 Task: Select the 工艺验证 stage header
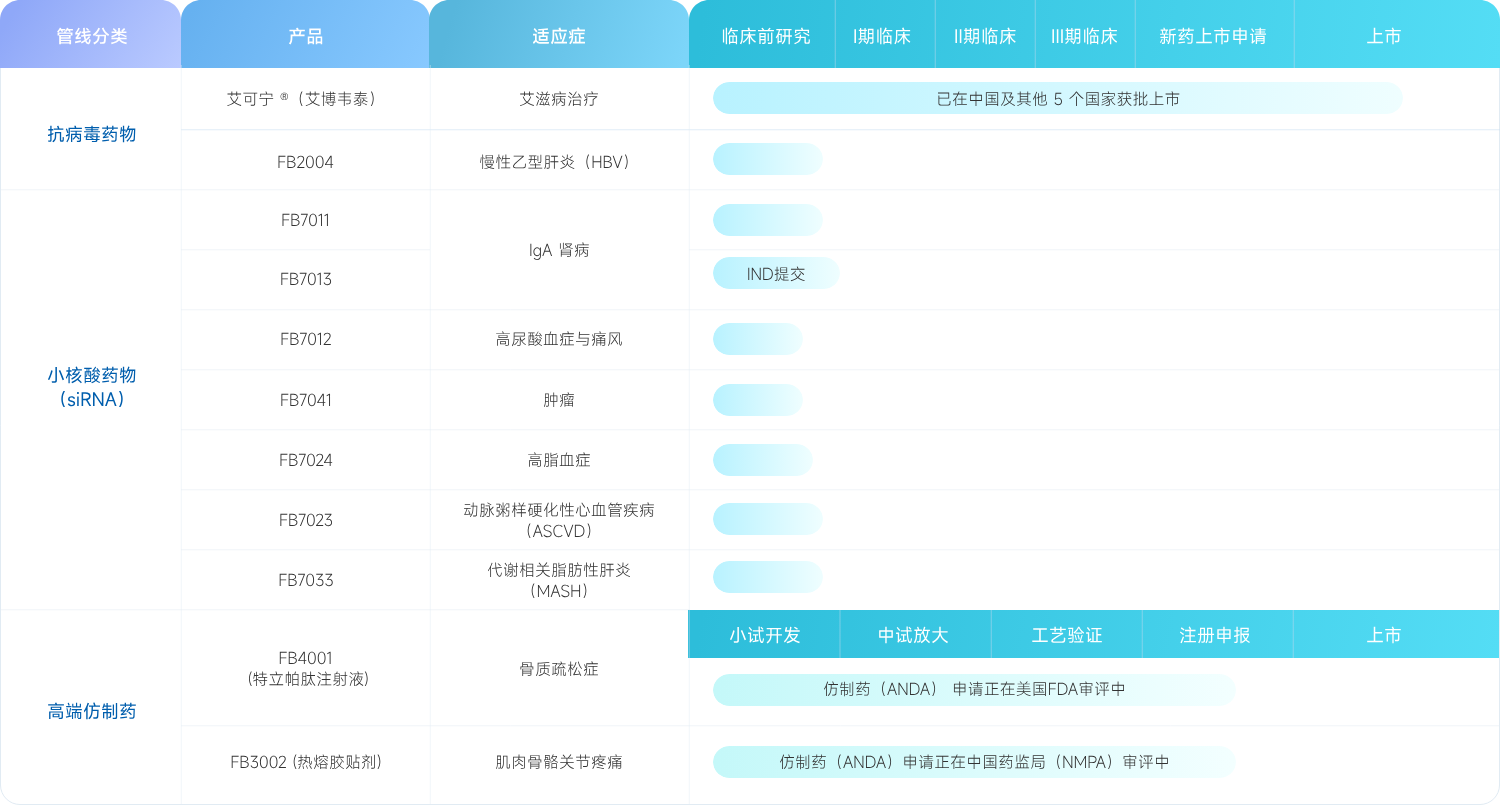tap(1066, 635)
